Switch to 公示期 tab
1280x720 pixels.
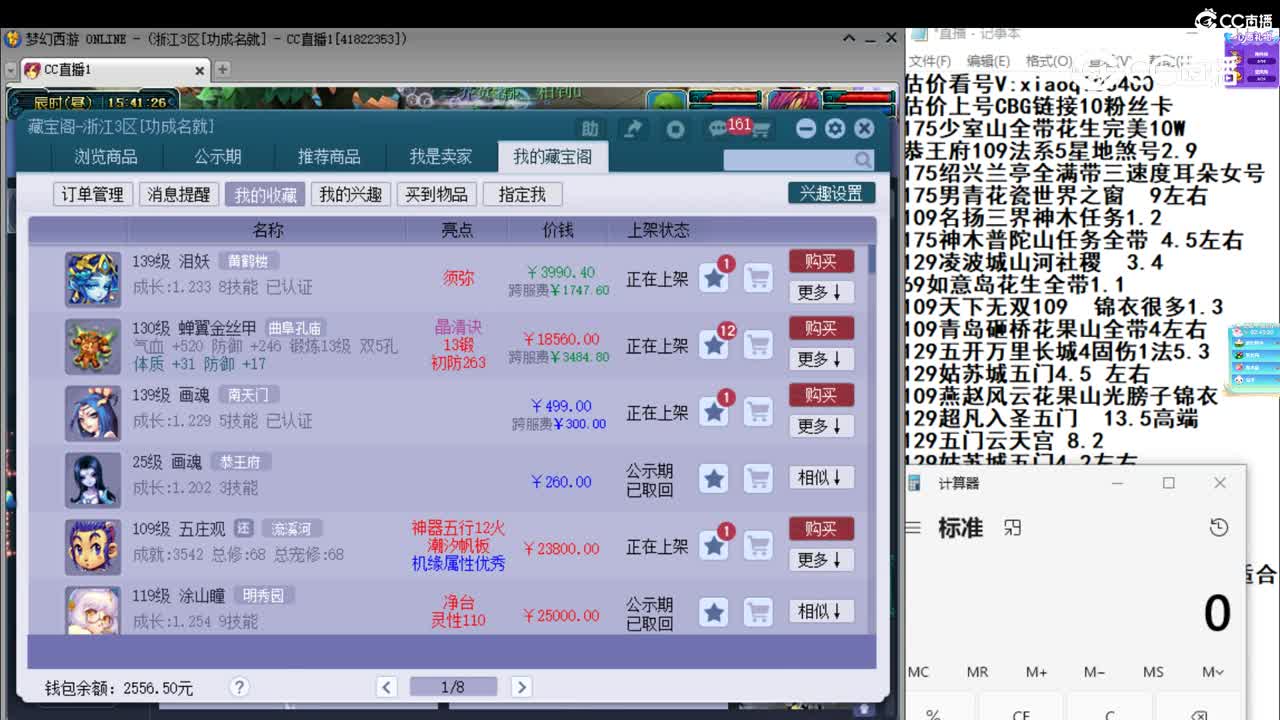218,157
